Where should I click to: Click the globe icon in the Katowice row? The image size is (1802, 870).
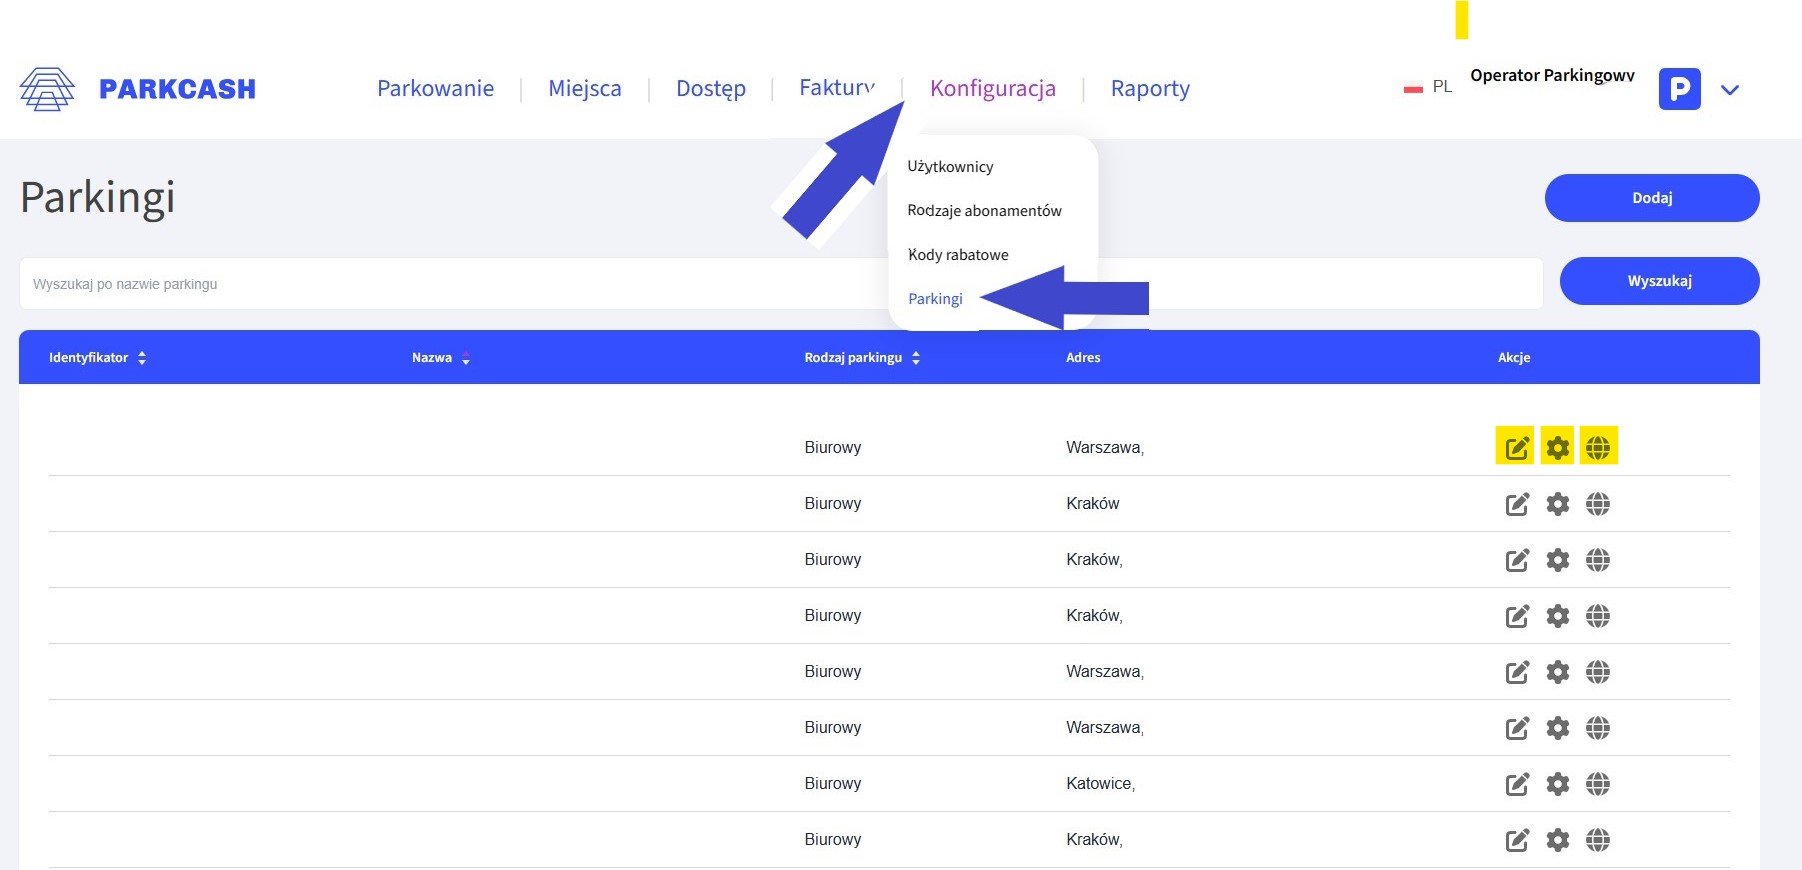(1598, 784)
